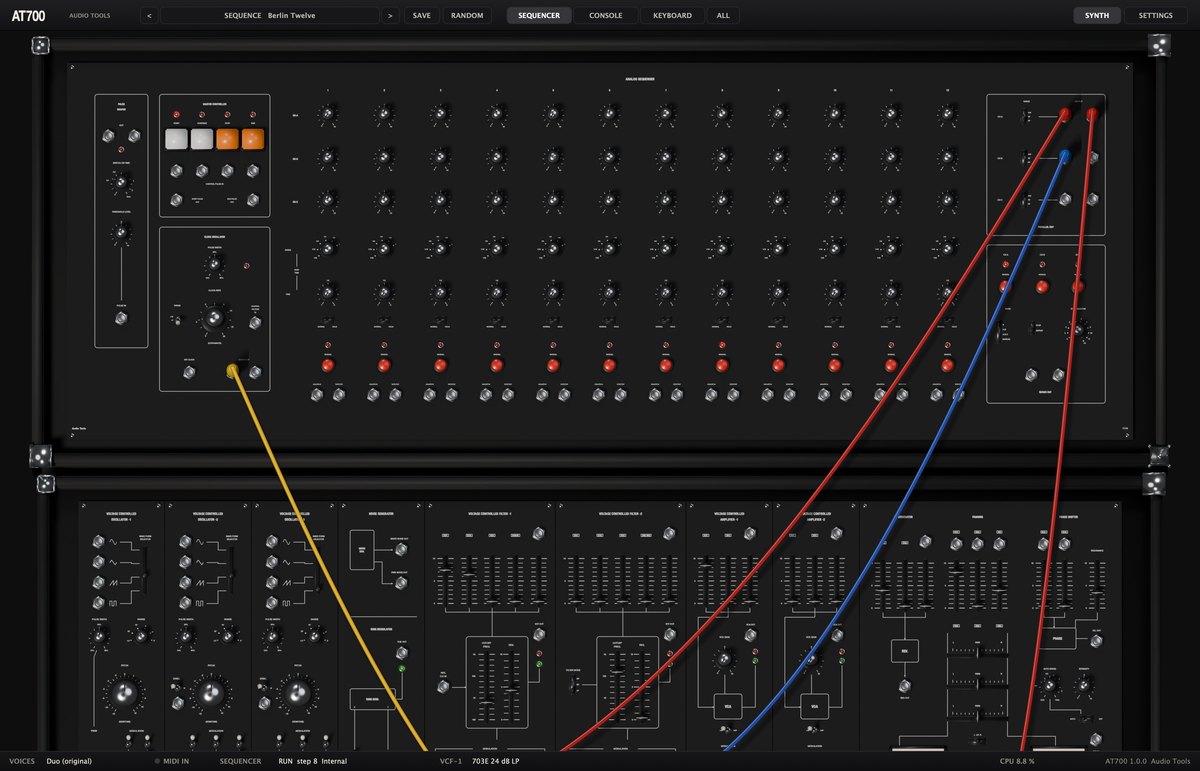Screen dimensions: 1200x771
Task: Go to next sequence with right arrow
Action: 390,16
